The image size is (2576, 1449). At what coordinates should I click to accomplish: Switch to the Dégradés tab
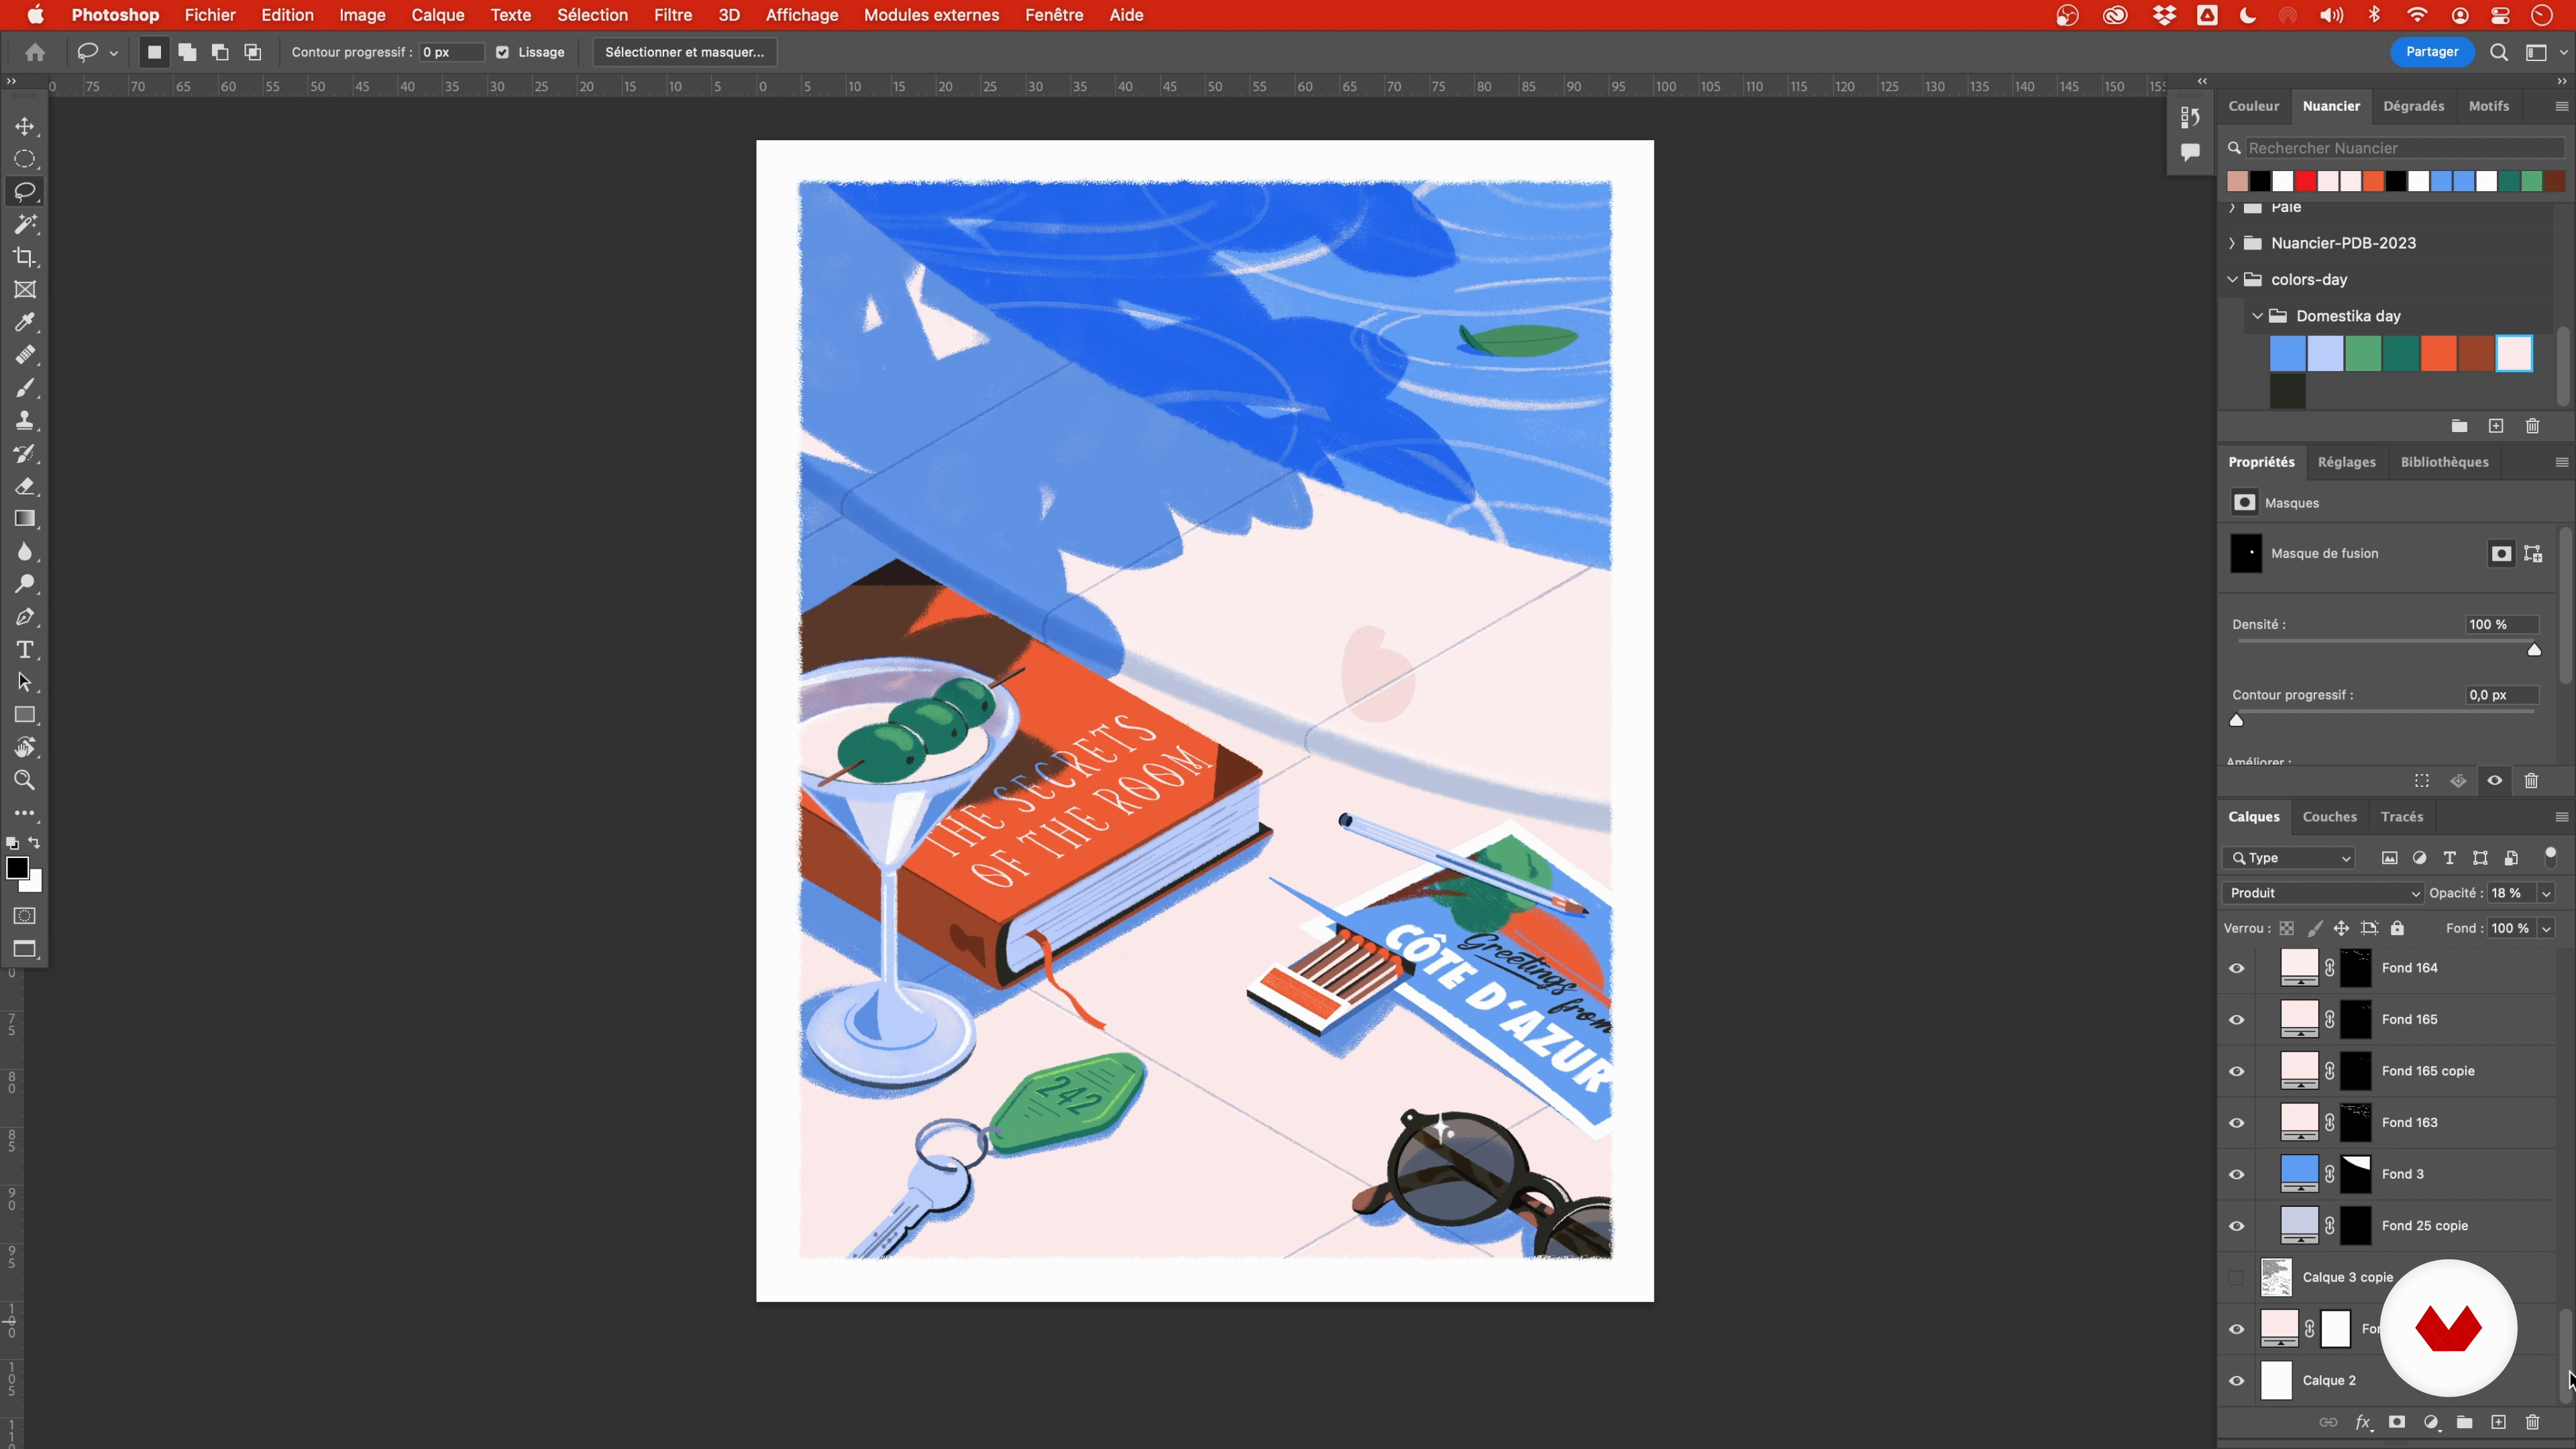tap(2413, 106)
